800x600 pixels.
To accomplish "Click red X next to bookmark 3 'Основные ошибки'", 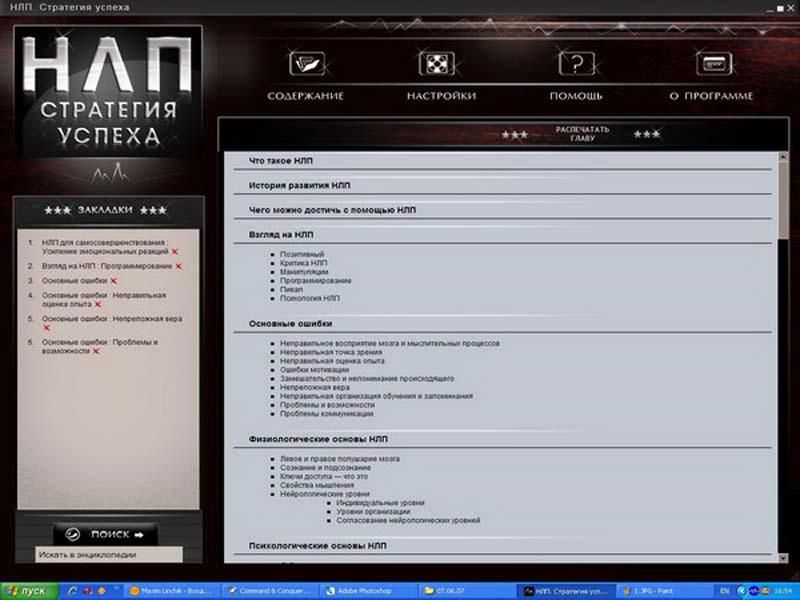I will pos(113,281).
